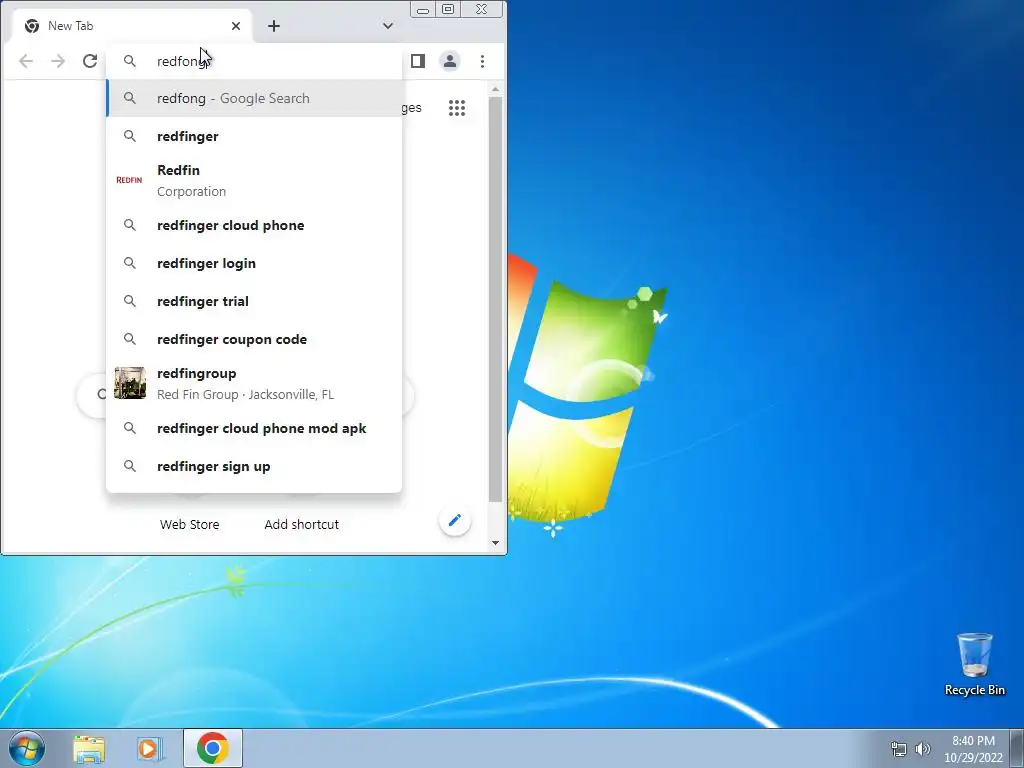Viewport: 1024px width, 768px height.
Task: Click the Show desktop strip
Action: pos(1017,748)
